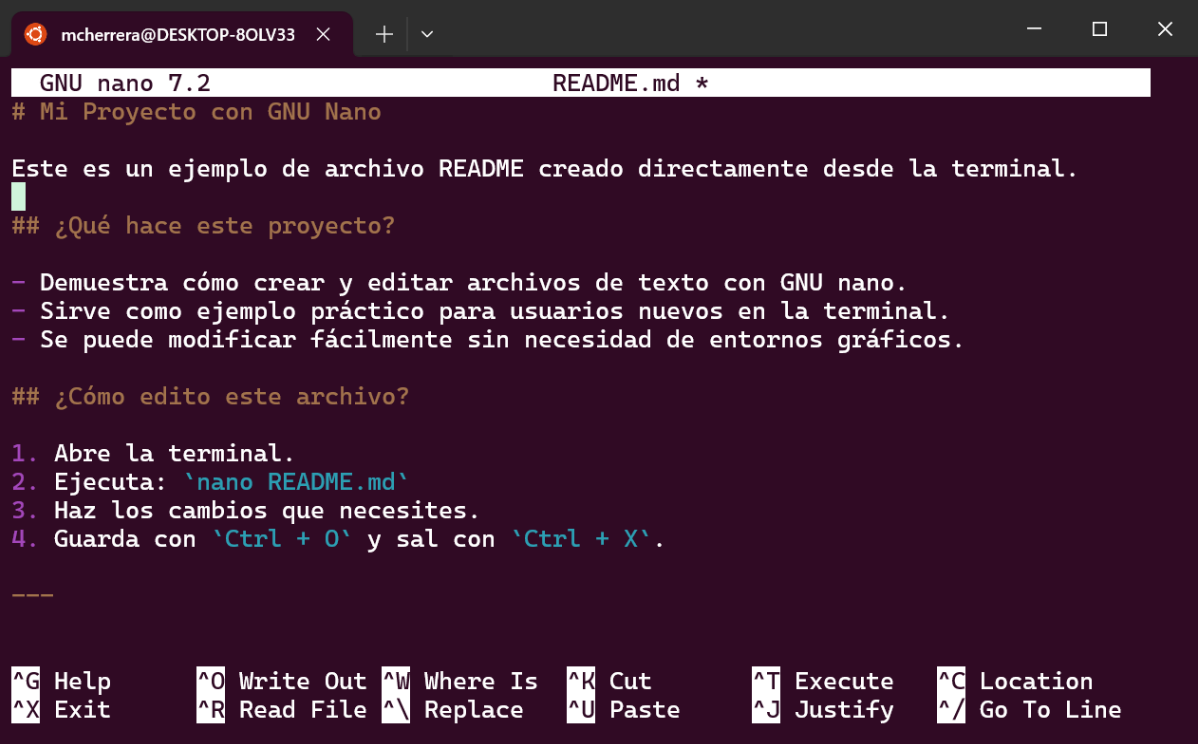Click the ^U Paste shortcut
Image resolution: width=1198 pixels, height=744 pixels.
click(623, 710)
